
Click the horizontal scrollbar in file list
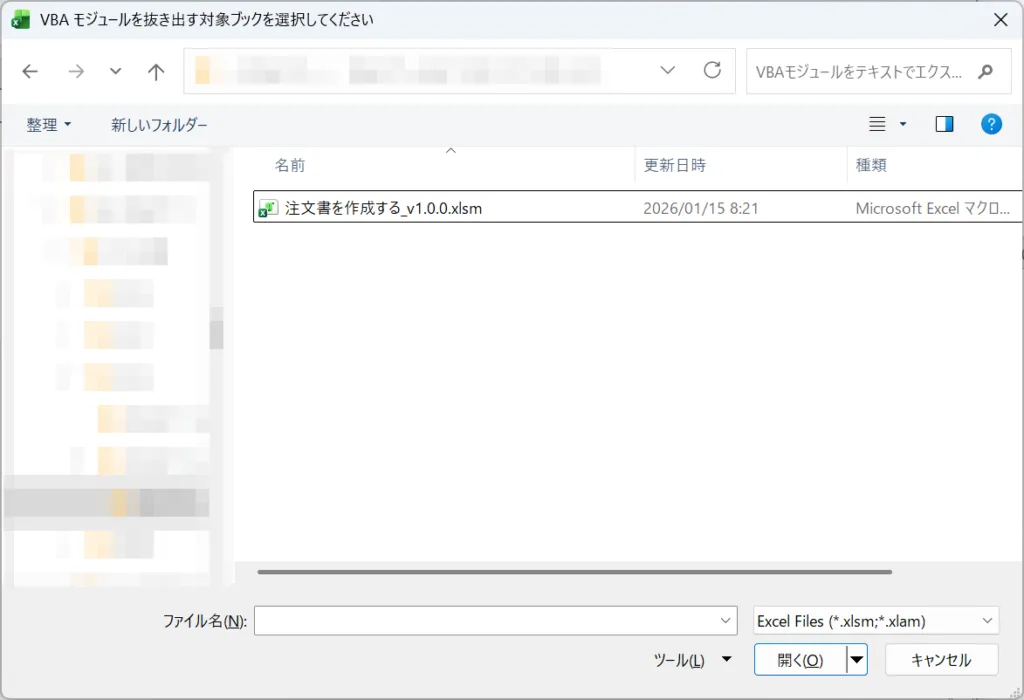574,572
